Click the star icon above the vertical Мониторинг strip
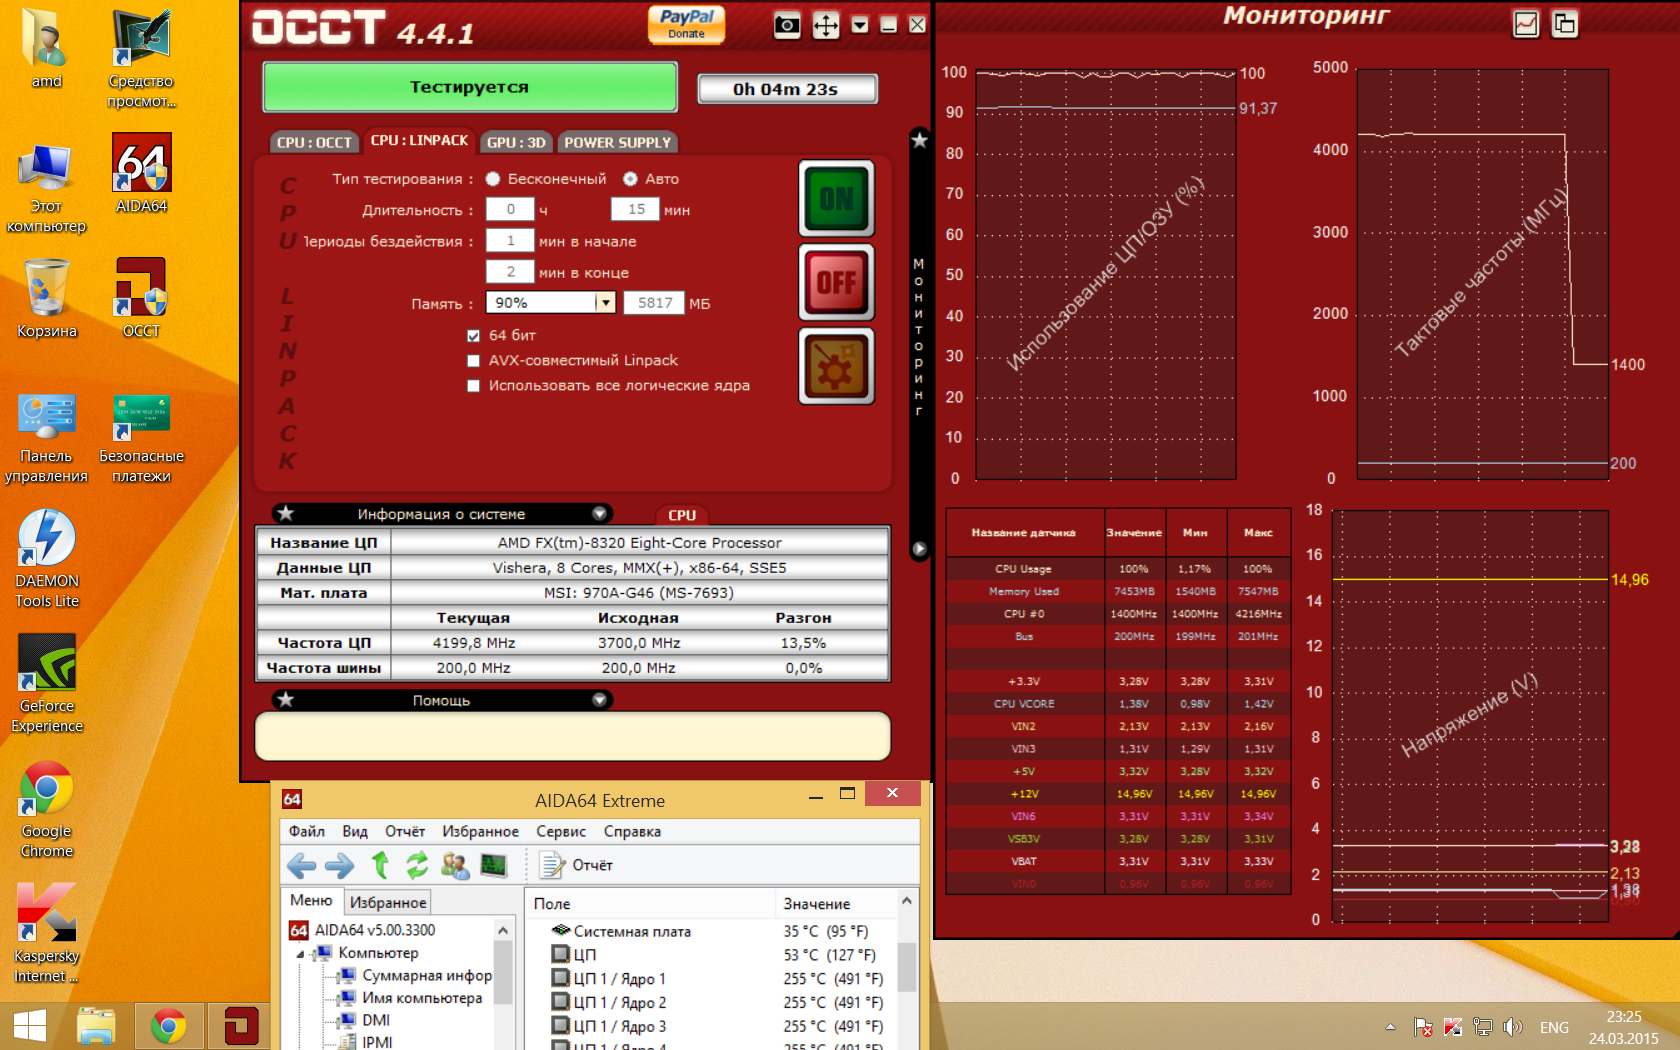This screenshot has height=1050, width=1680. pyautogui.click(x=919, y=140)
